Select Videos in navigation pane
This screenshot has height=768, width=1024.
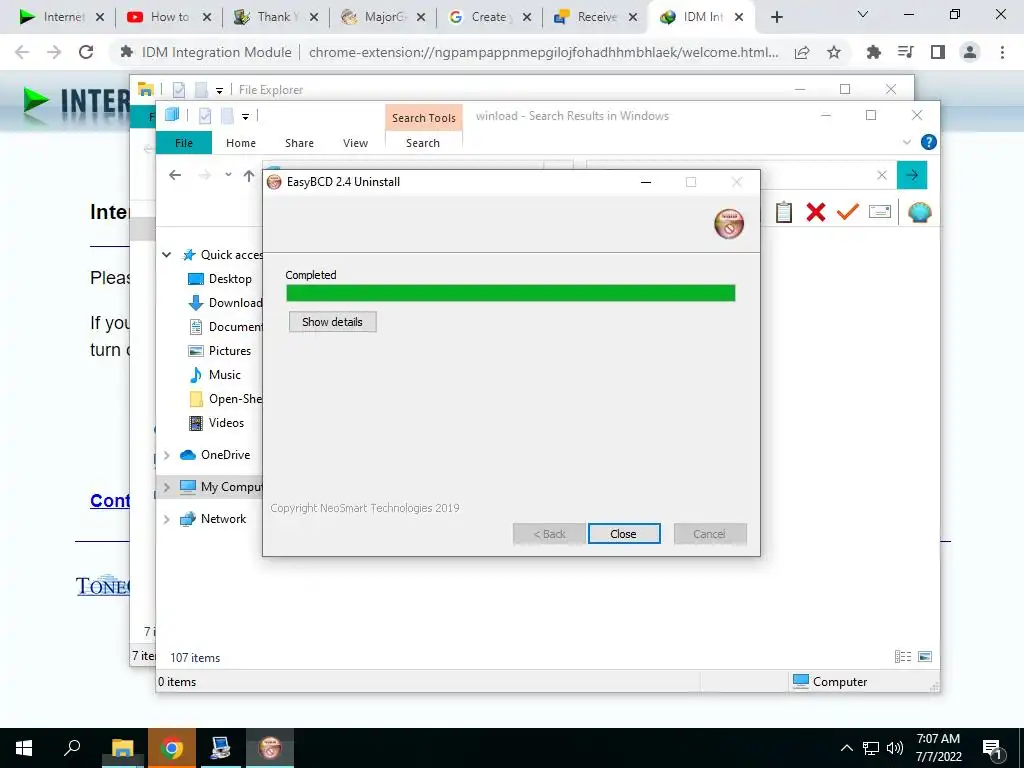click(216, 423)
